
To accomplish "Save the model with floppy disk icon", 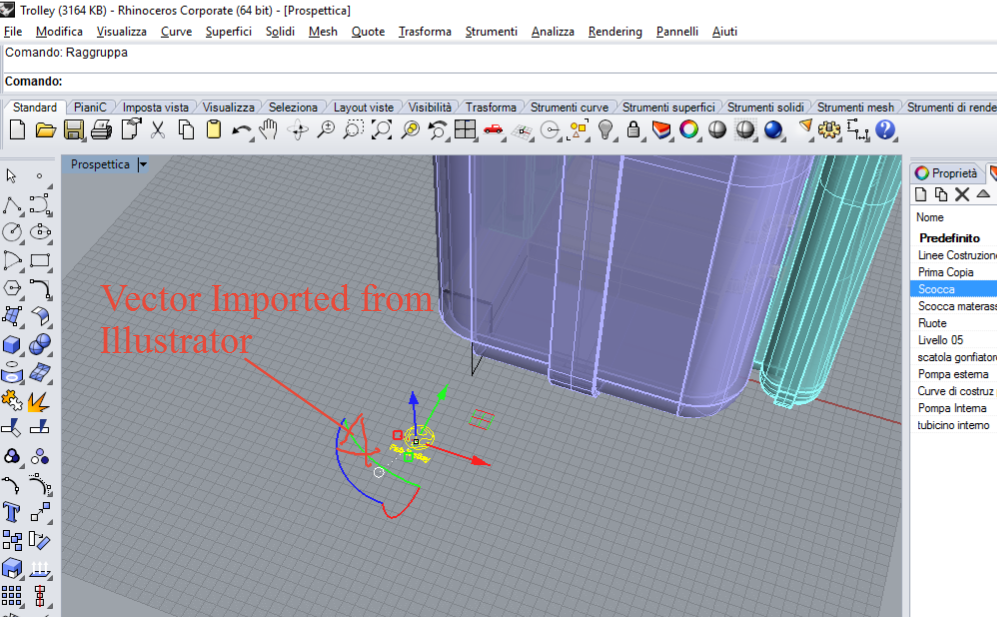I will [73, 130].
